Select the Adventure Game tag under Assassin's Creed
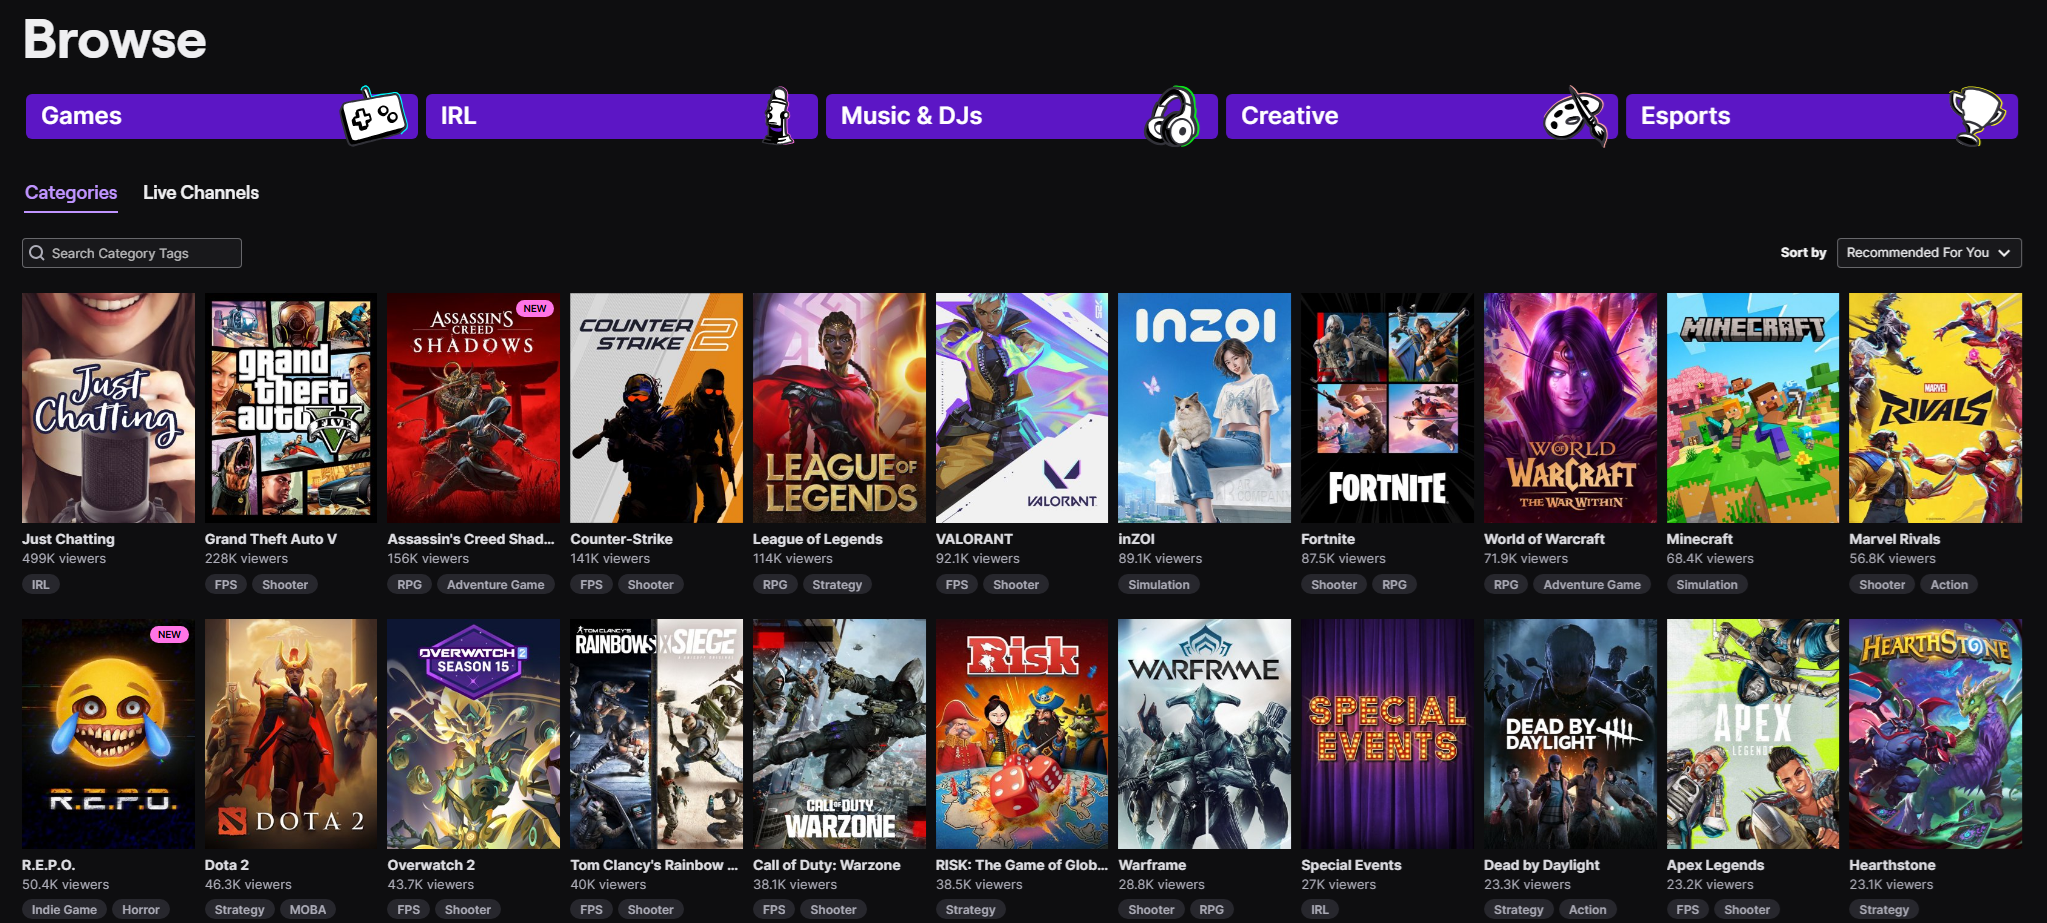 click(x=496, y=585)
